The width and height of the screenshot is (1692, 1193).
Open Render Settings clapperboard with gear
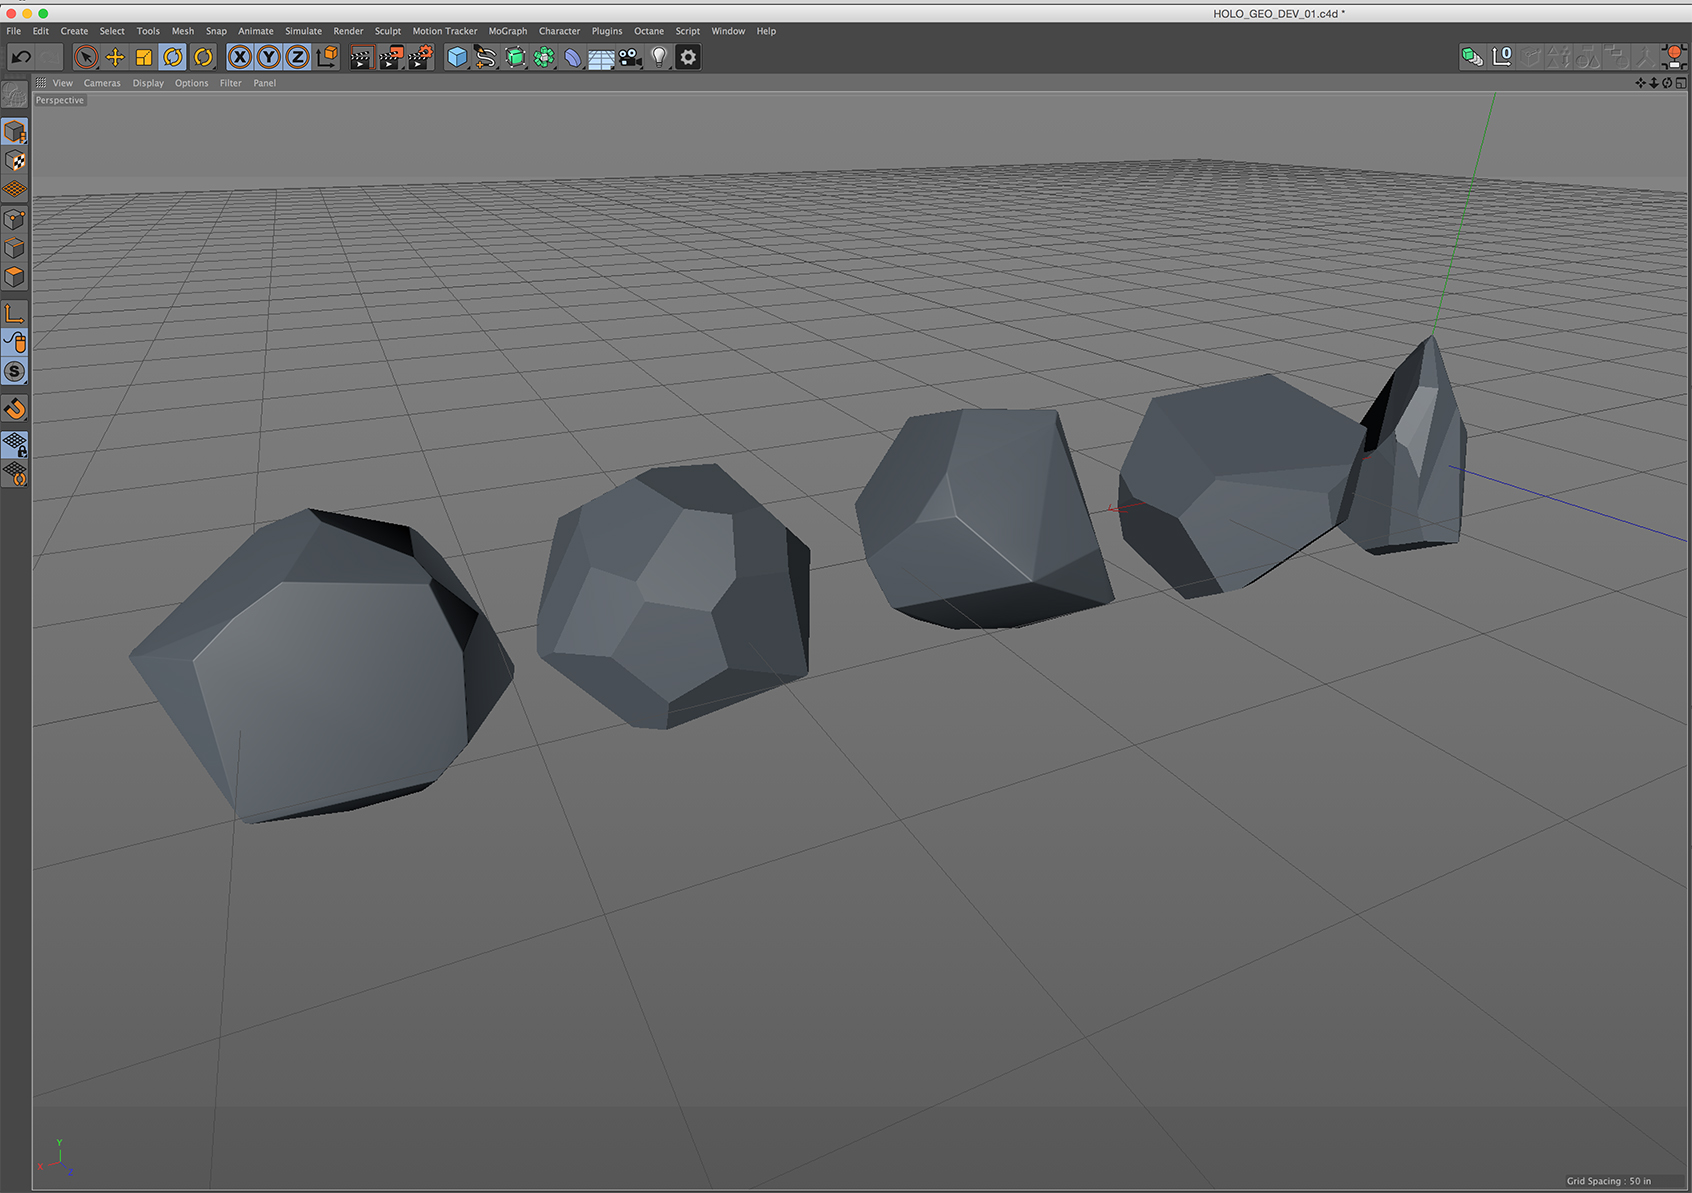pyautogui.click(x=421, y=57)
